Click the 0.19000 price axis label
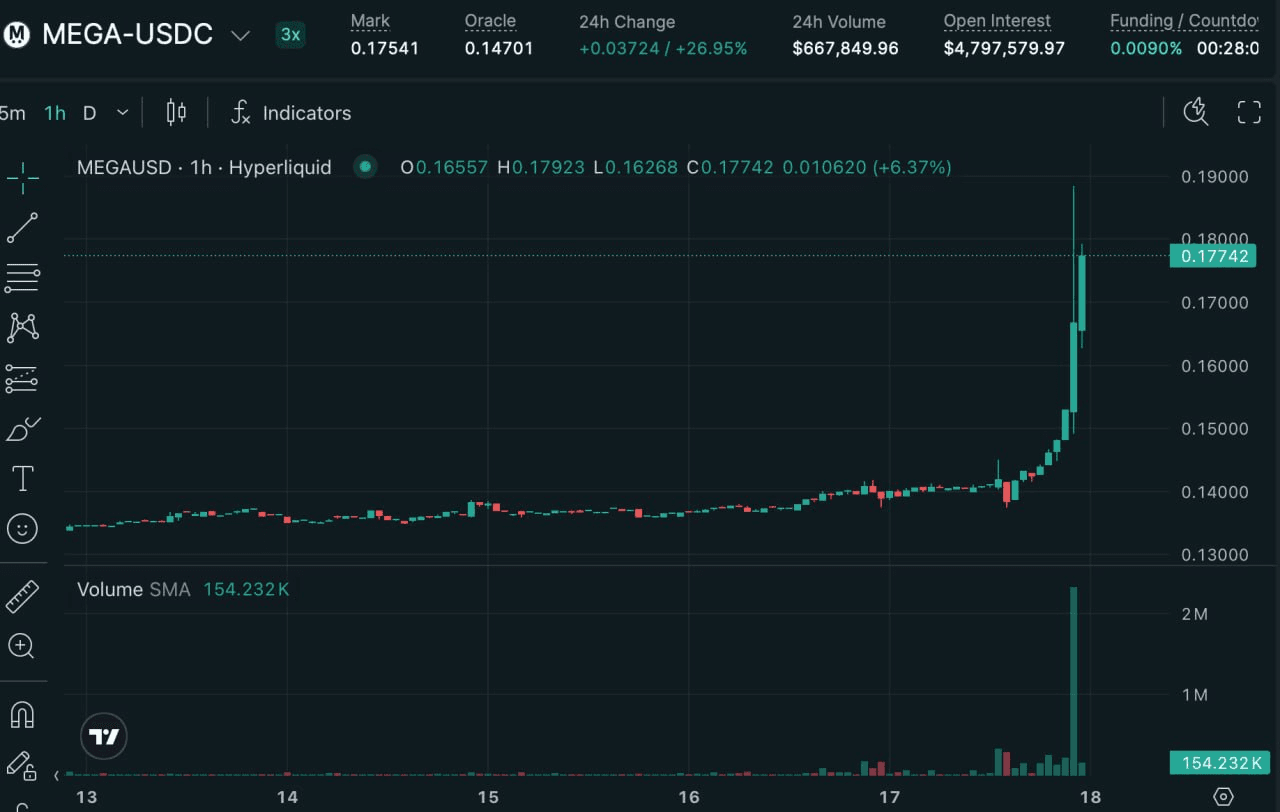1280x812 pixels. pos(1215,177)
